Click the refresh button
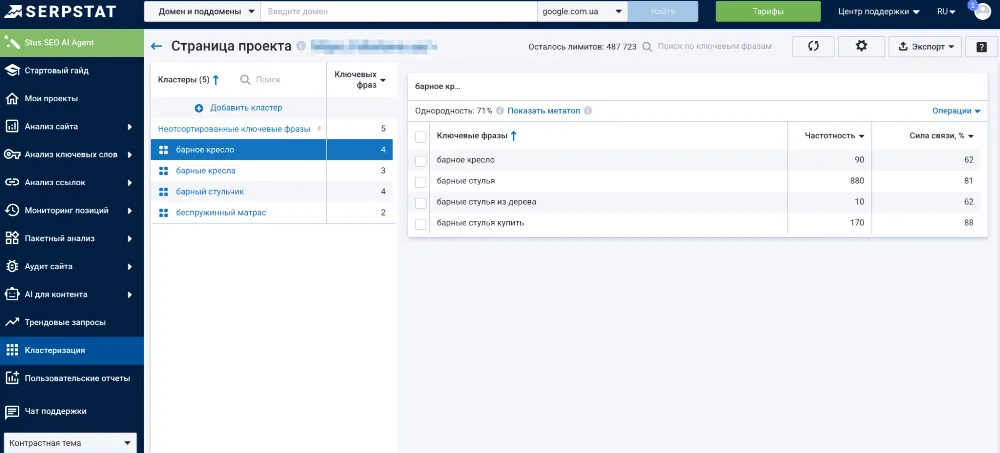 point(813,47)
